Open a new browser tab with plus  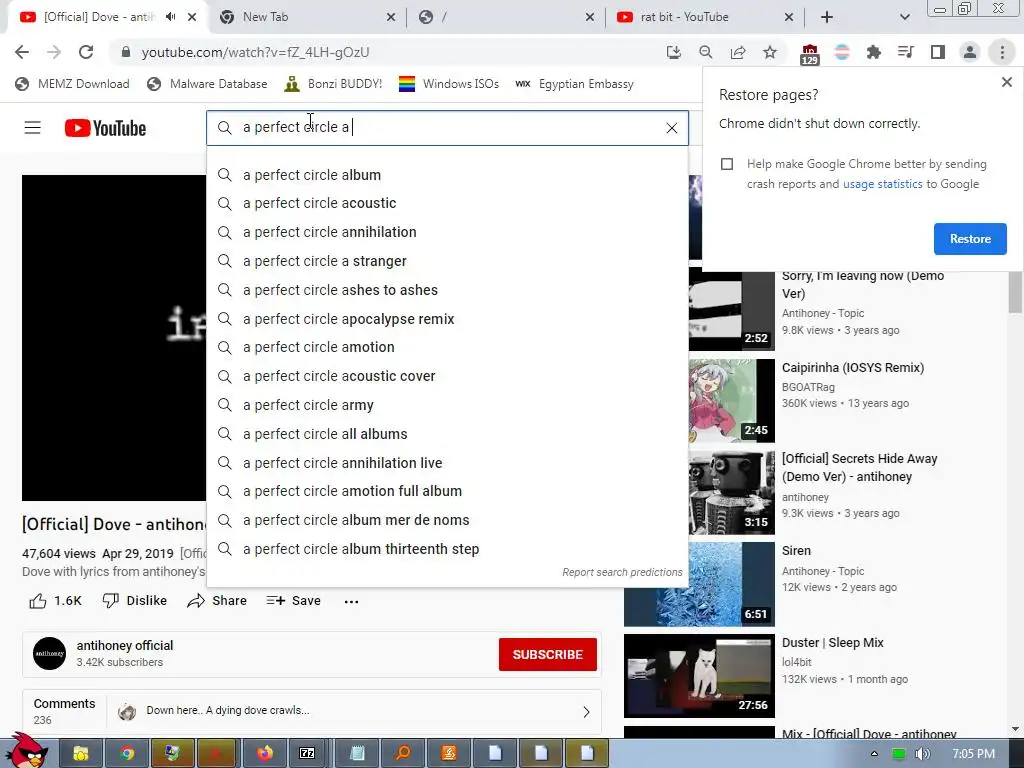(x=827, y=17)
